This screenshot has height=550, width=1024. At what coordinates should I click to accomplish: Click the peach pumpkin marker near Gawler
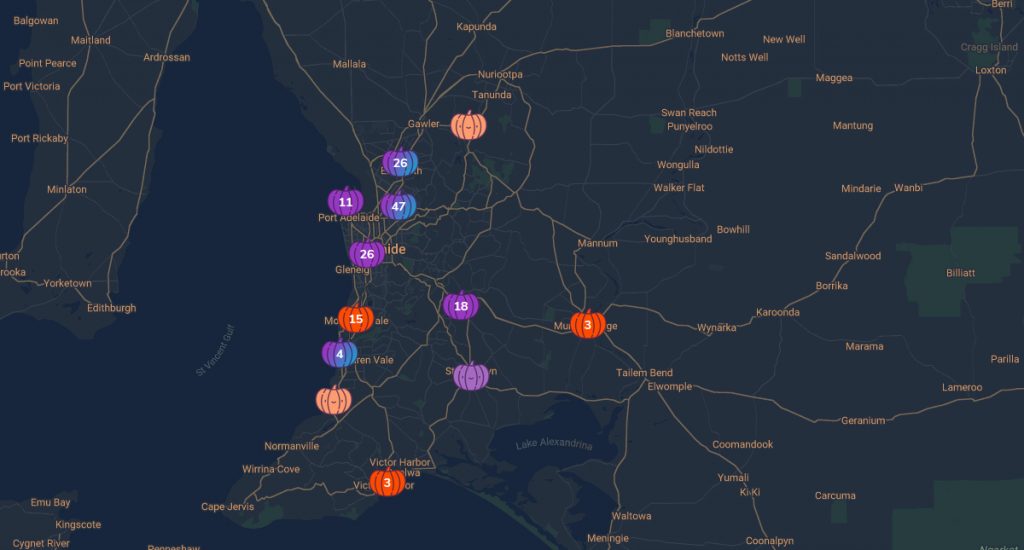[468, 125]
